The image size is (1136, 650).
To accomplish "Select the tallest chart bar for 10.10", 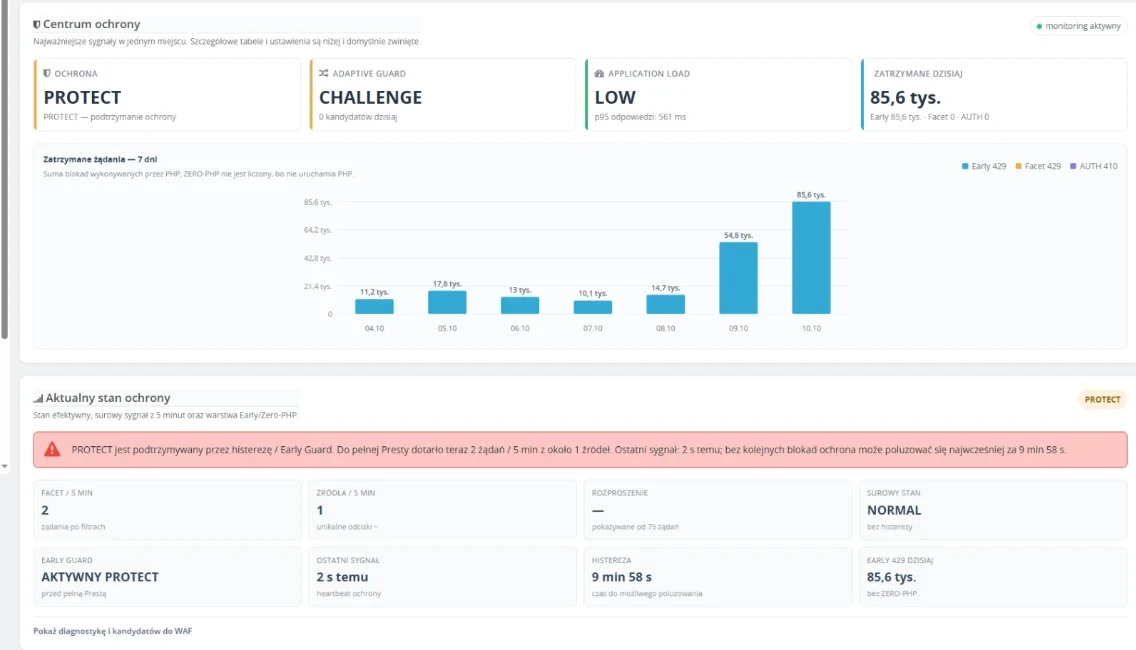I will point(811,258).
